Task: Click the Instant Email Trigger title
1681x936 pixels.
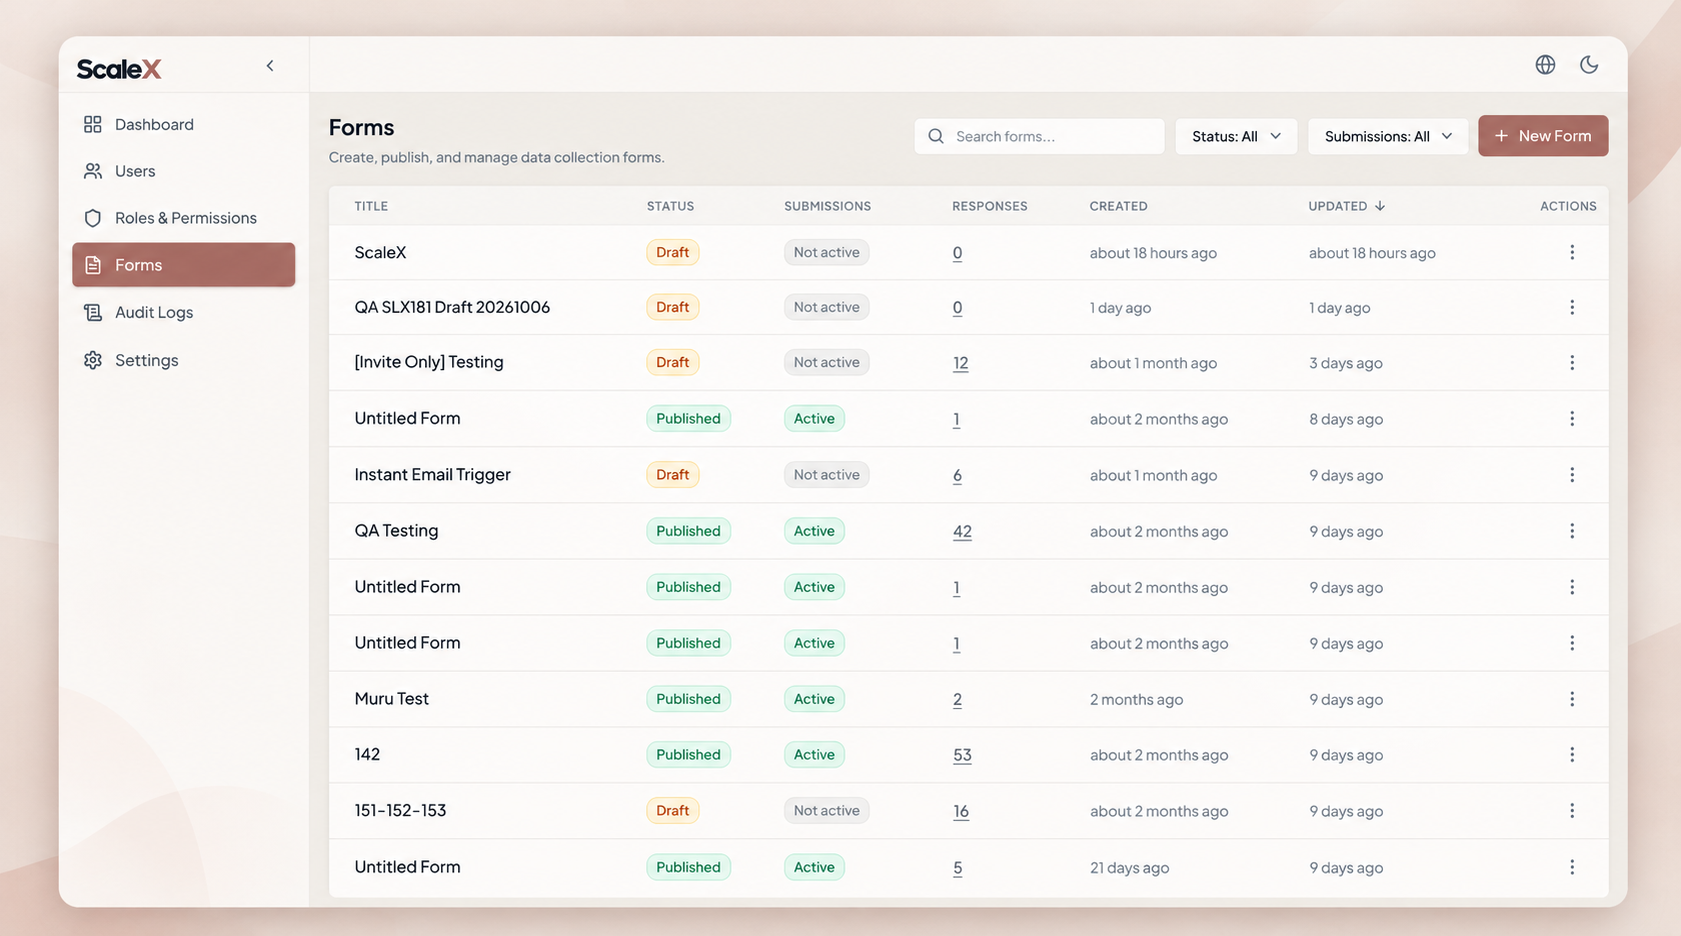Action: (432, 475)
